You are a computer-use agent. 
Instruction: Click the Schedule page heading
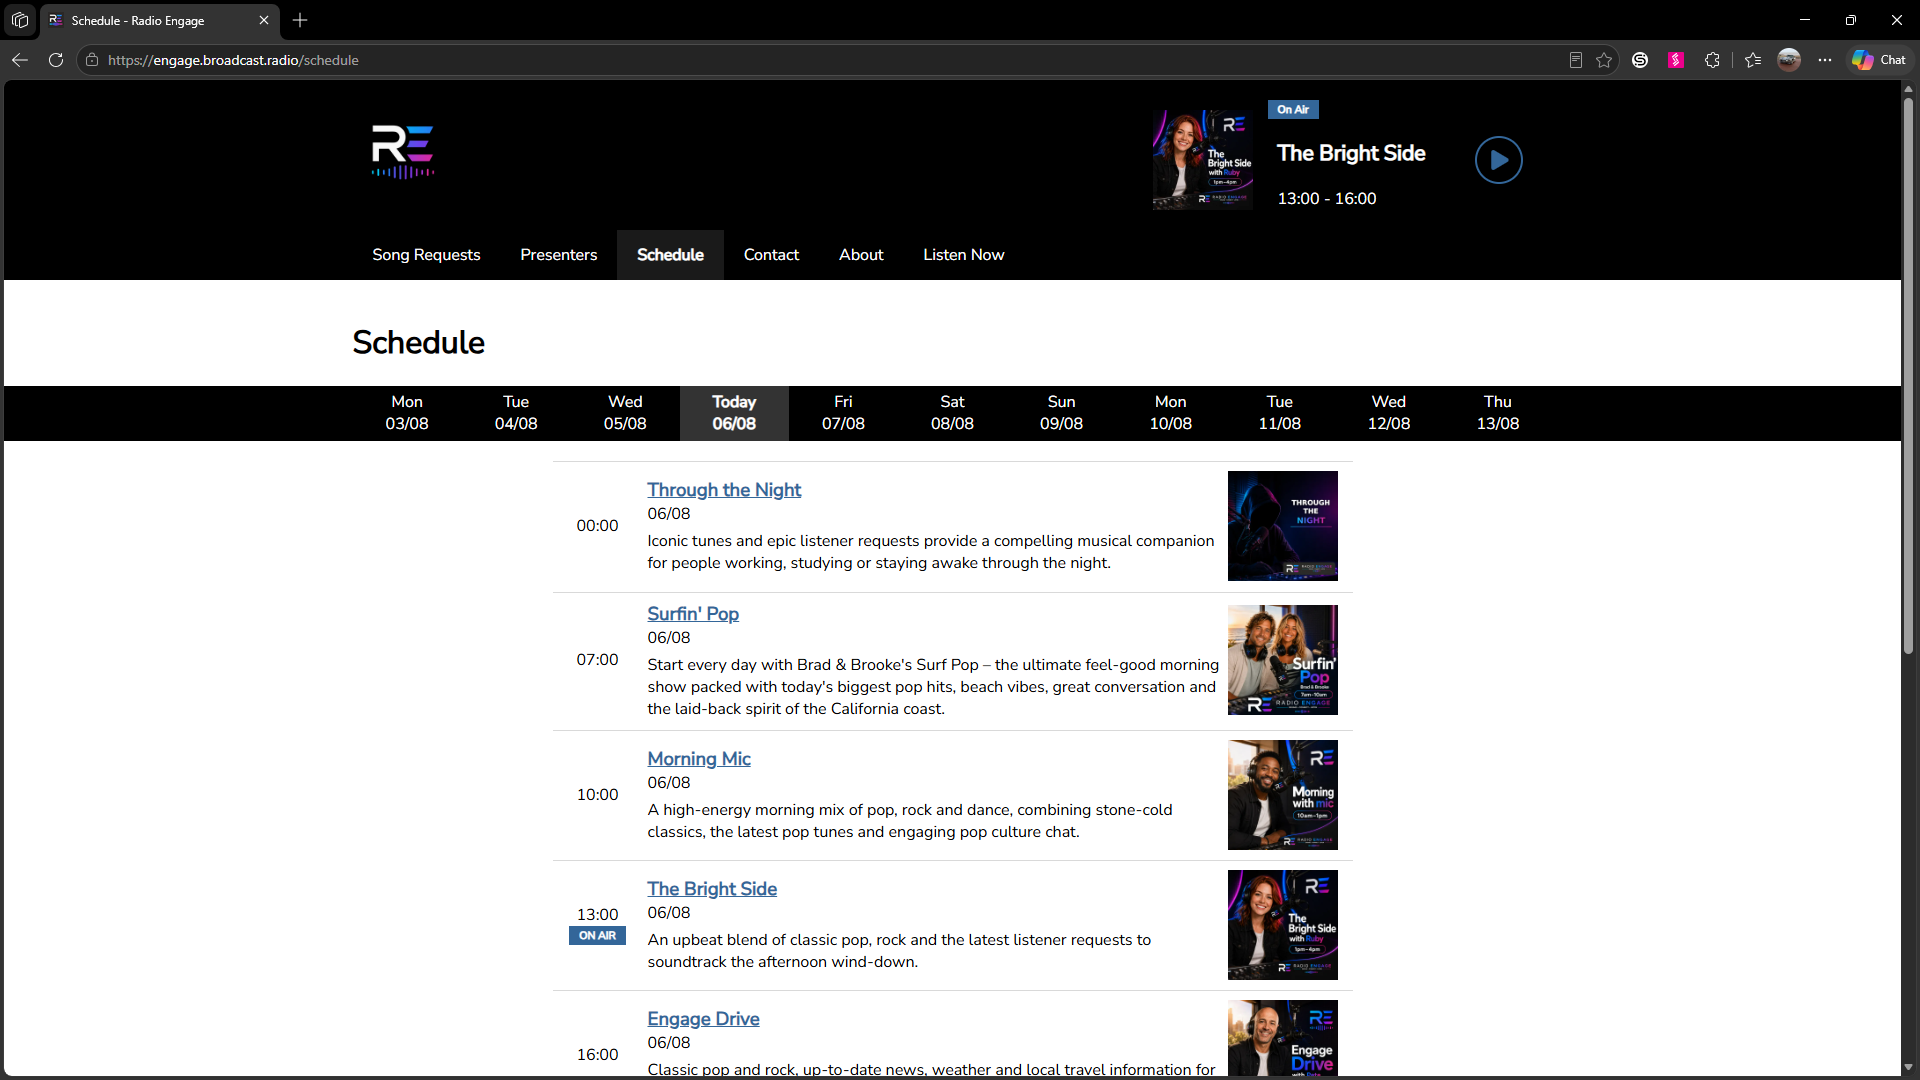point(418,342)
